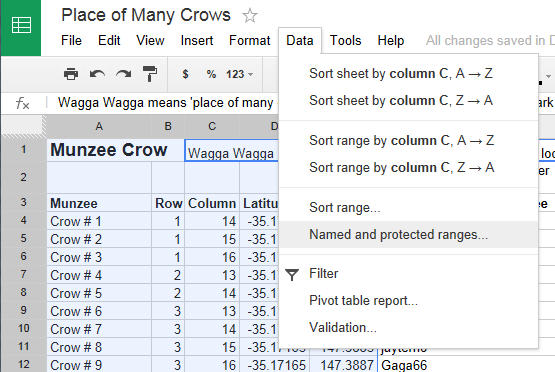Click the Munzee Crow title cell
Image resolution: width=555 pixels, height=372 pixels.
point(116,150)
